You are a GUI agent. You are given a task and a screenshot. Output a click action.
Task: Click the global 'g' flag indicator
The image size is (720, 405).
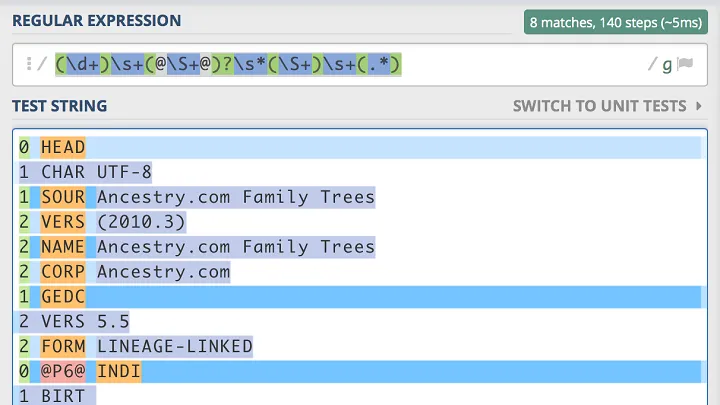tap(666, 65)
